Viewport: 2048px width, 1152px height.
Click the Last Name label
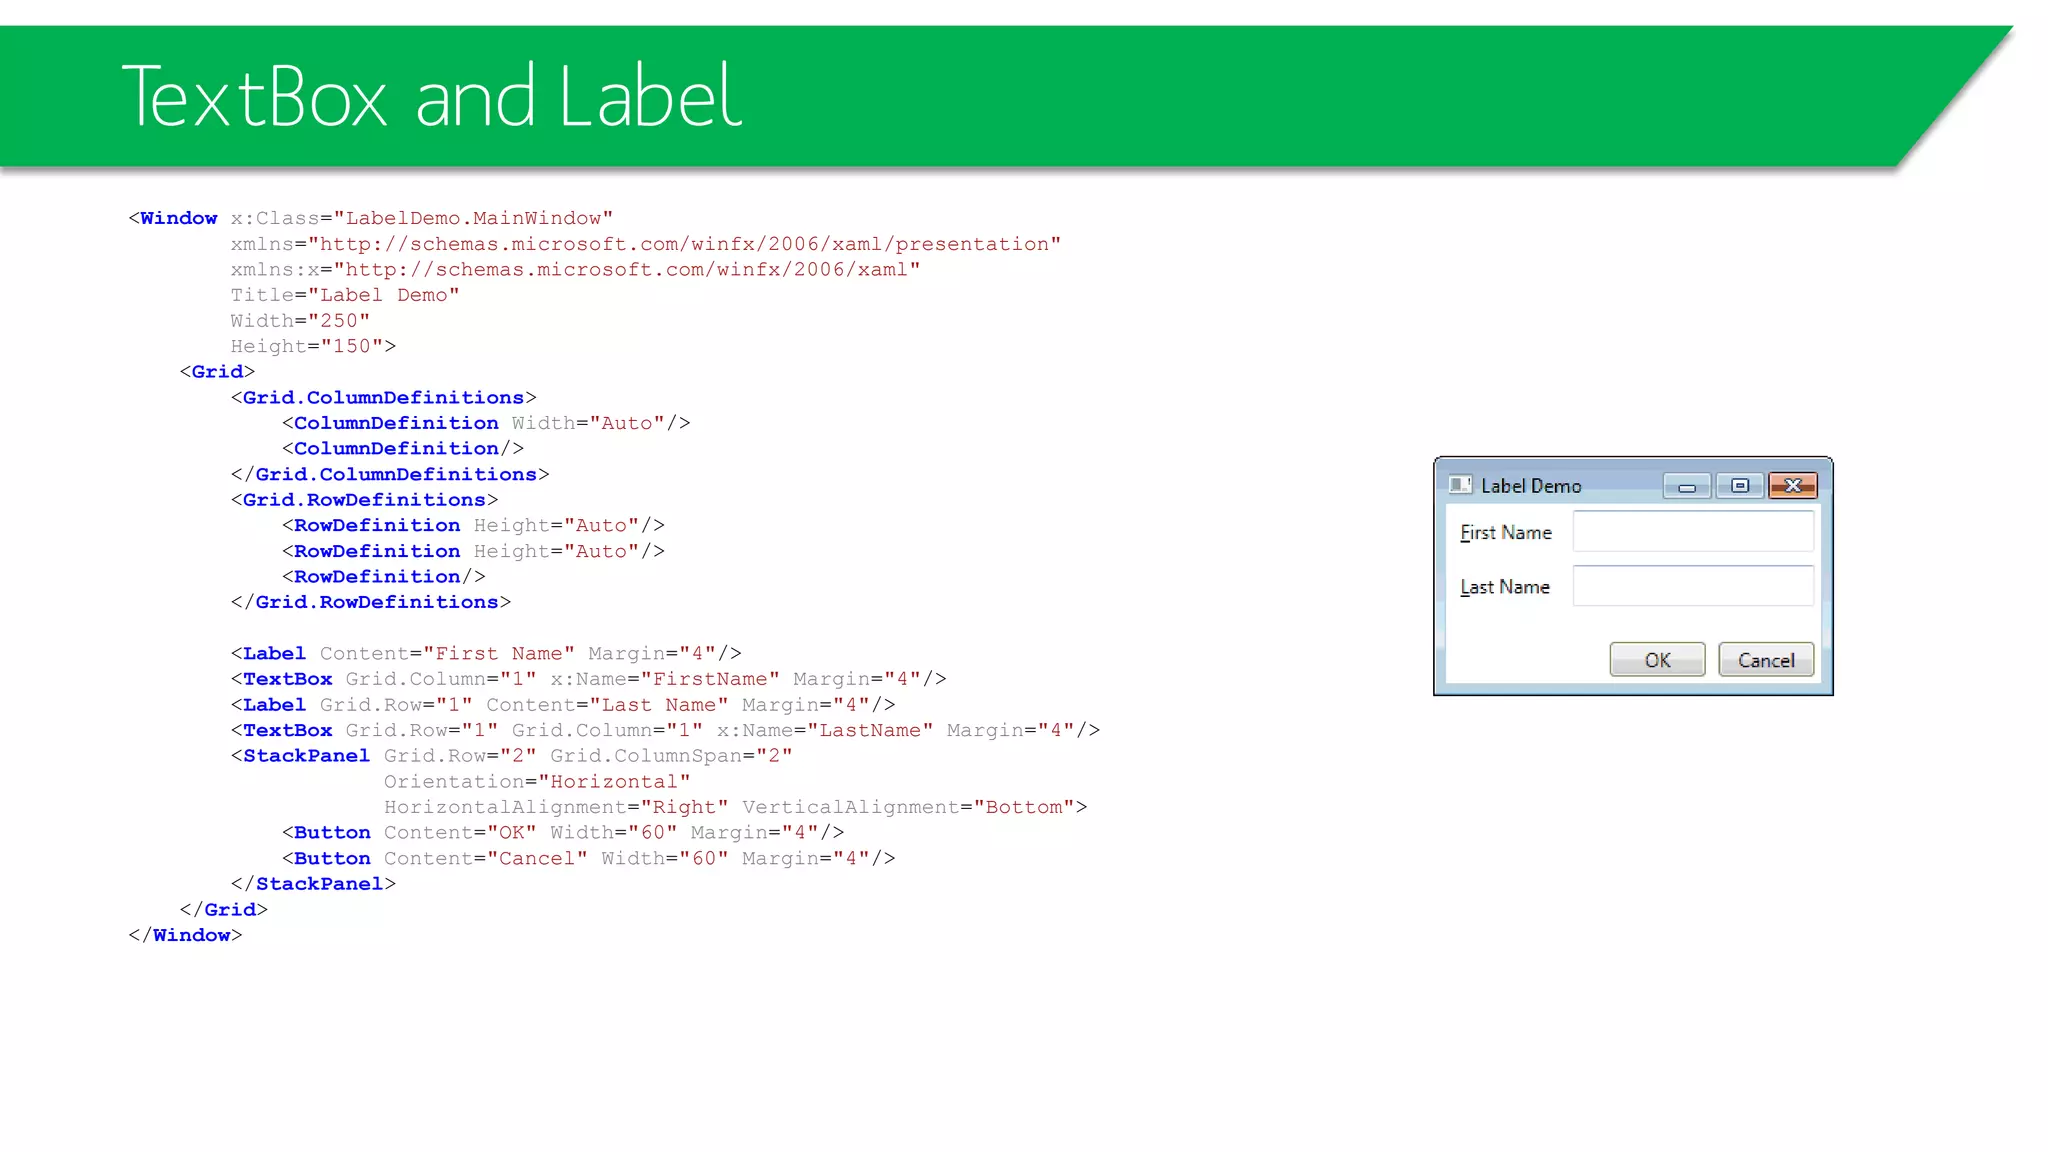tap(1505, 587)
